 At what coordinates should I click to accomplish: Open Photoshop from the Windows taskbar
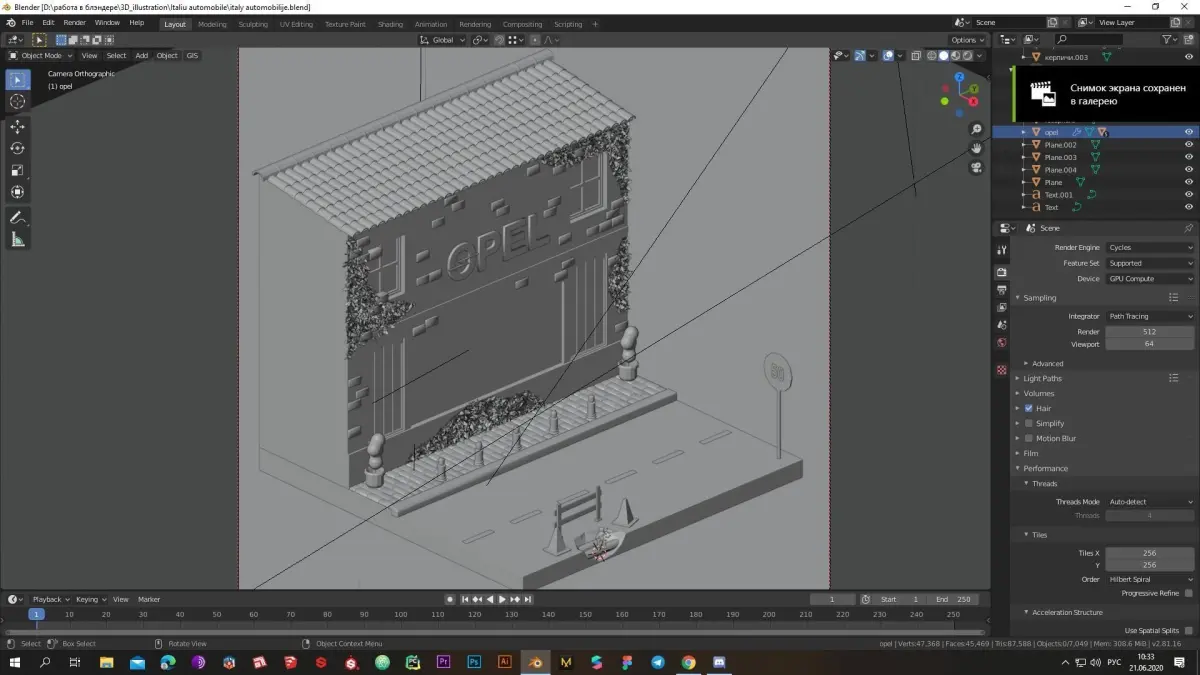pyautogui.click(x=474, y=662)
